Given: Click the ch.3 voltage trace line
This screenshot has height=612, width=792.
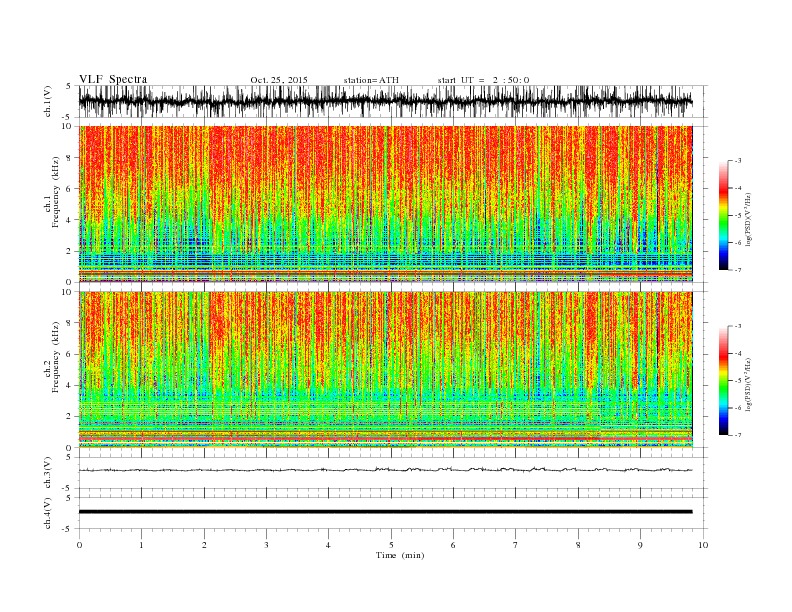Looking at the screenshot, I should 385,470.
